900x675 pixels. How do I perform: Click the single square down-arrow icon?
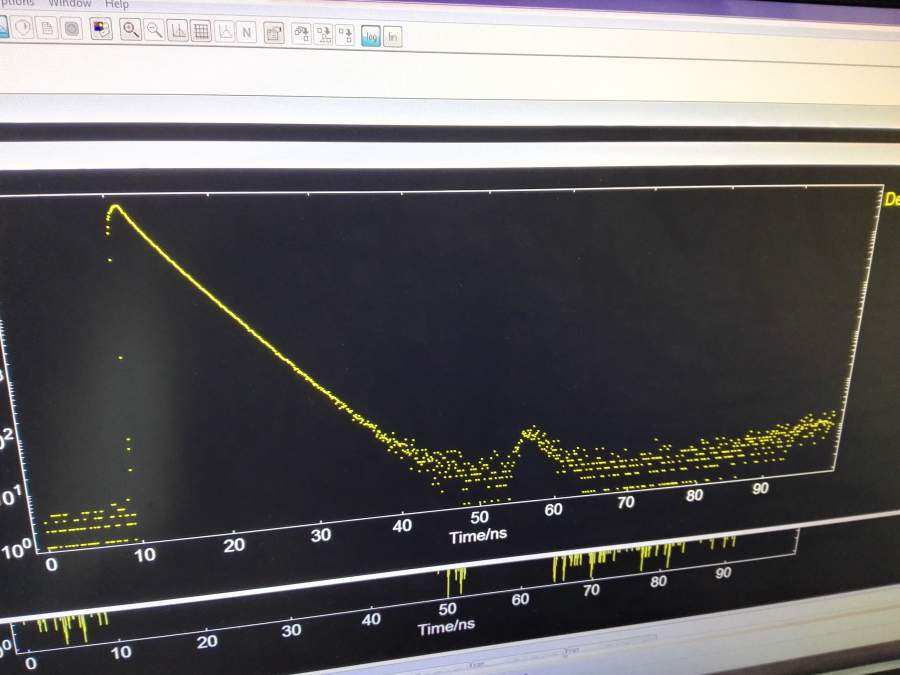[x=346, y=35]
